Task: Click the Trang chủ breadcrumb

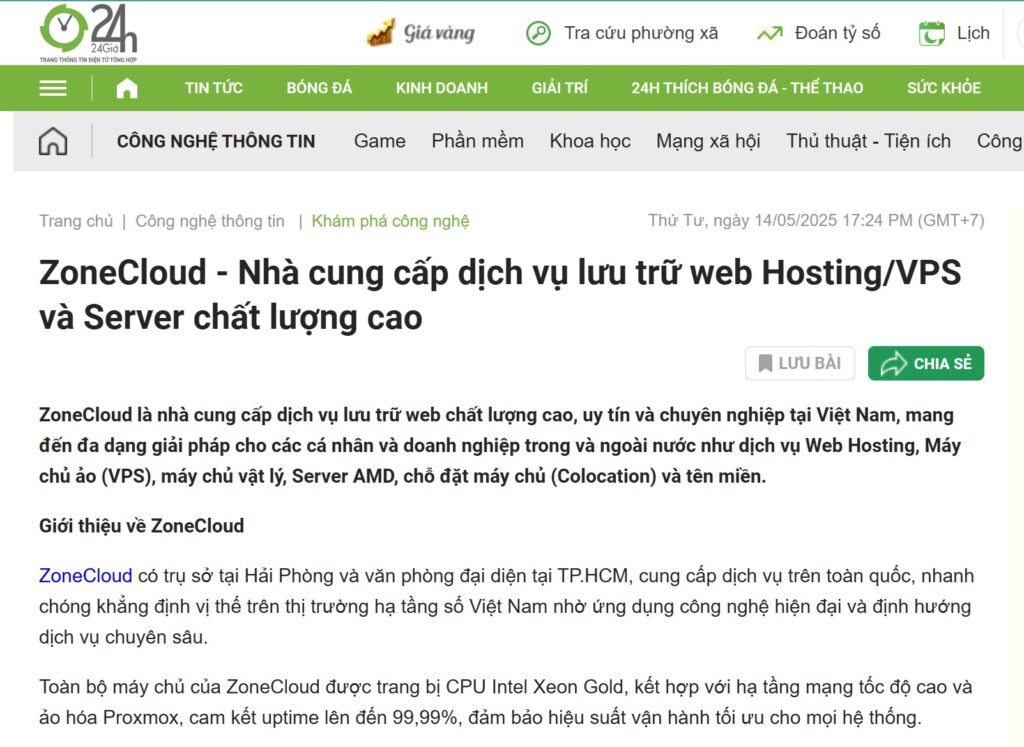Action: [x=76, y=221]
